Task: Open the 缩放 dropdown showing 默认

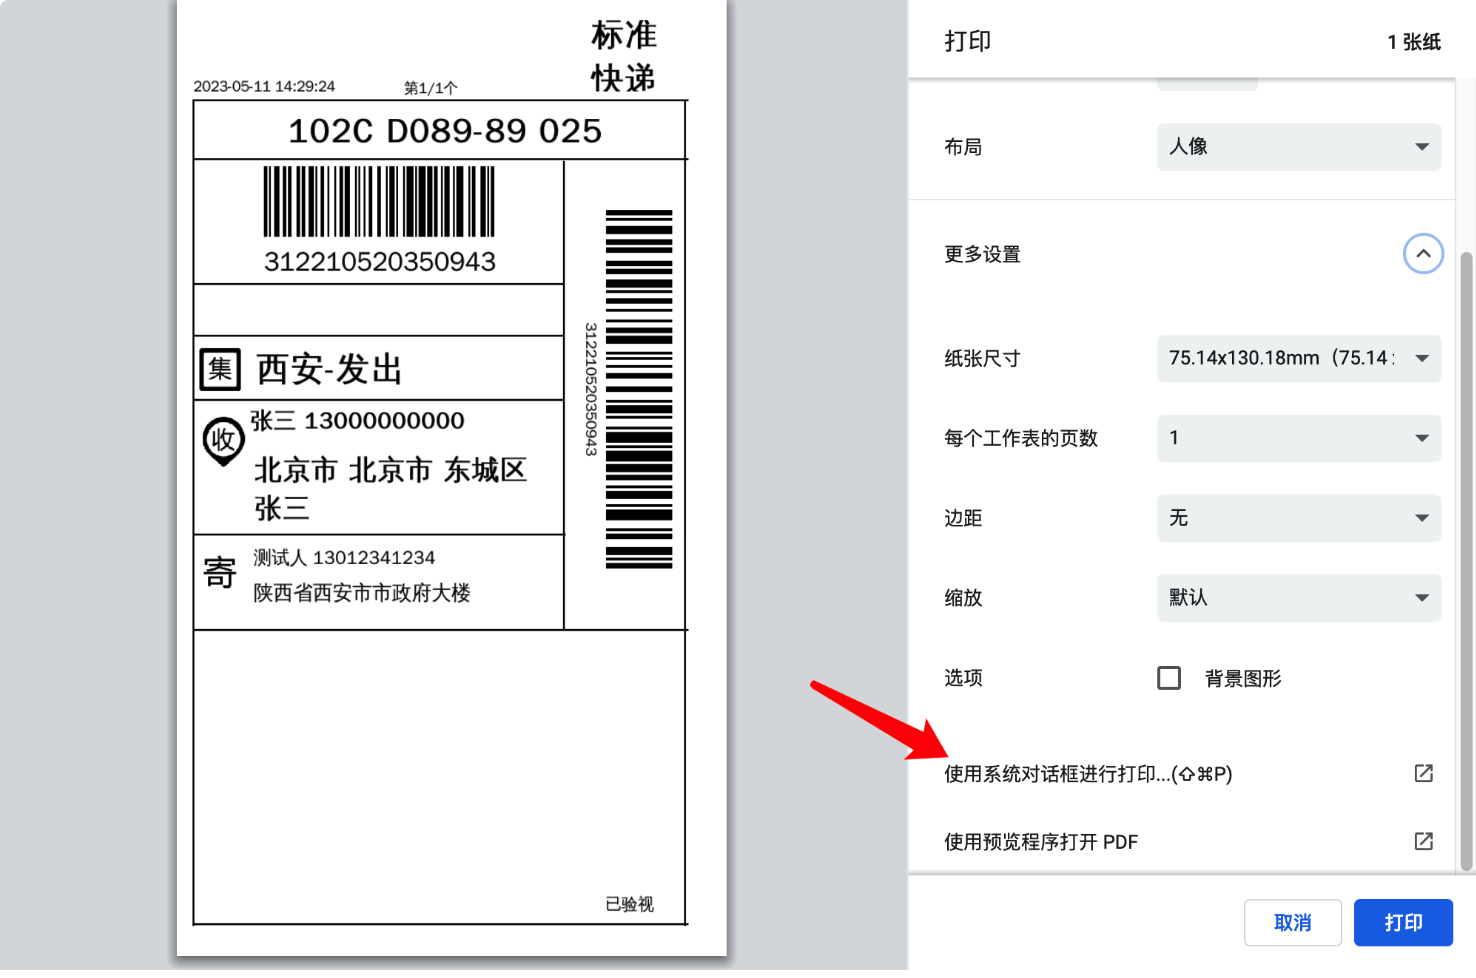Action: pos(1299,598)
